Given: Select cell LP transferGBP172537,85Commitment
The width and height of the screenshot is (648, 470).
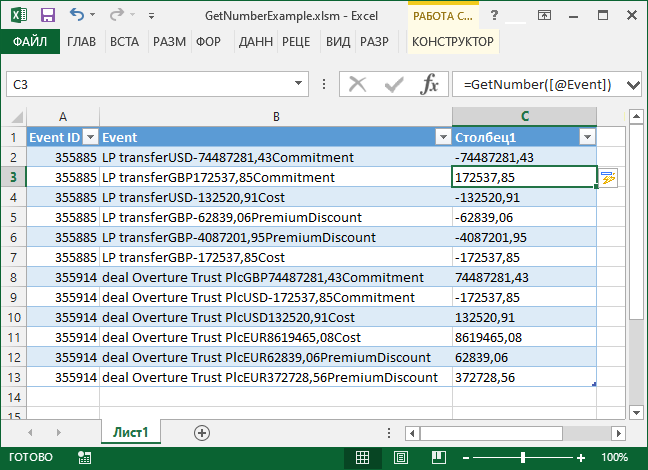Looking at the screenshot, I should click(276, 177).
